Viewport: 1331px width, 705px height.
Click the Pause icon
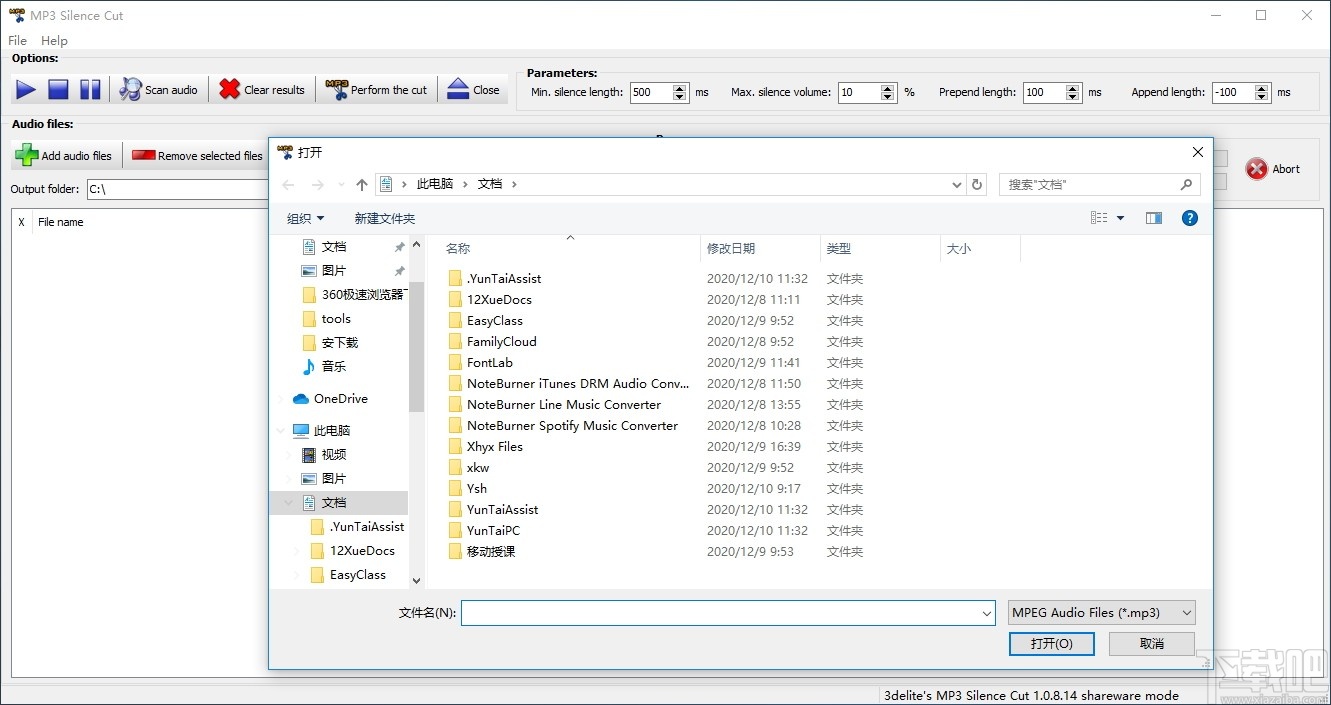click(89, 89)
